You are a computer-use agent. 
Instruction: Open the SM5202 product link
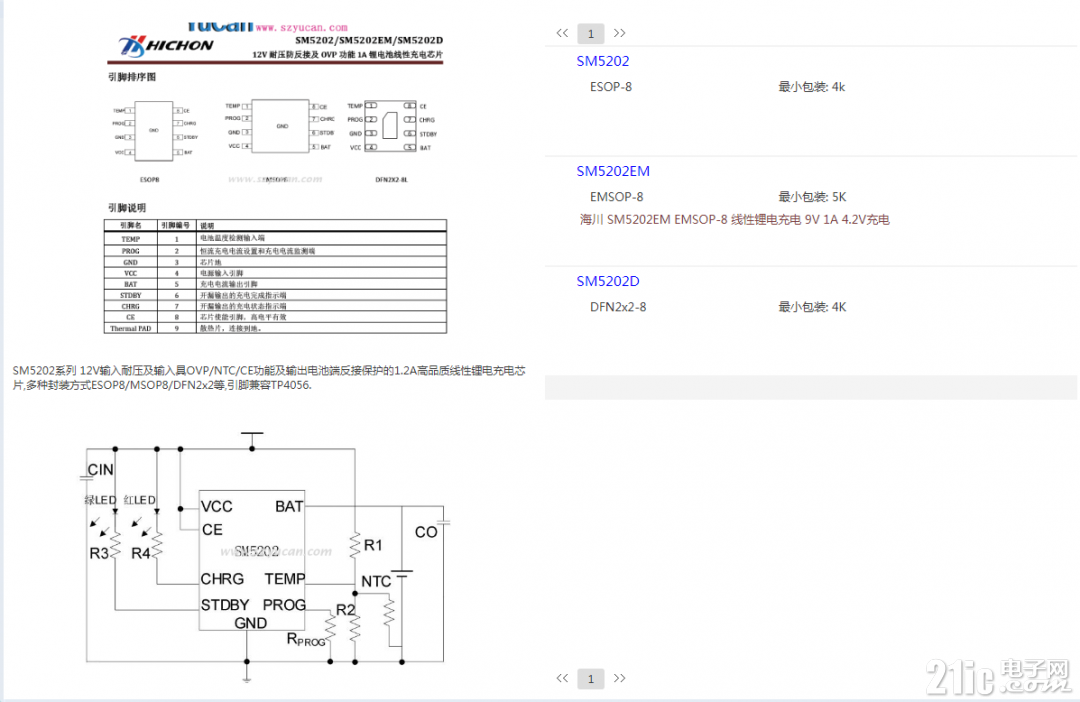click(x=603, y=61)
